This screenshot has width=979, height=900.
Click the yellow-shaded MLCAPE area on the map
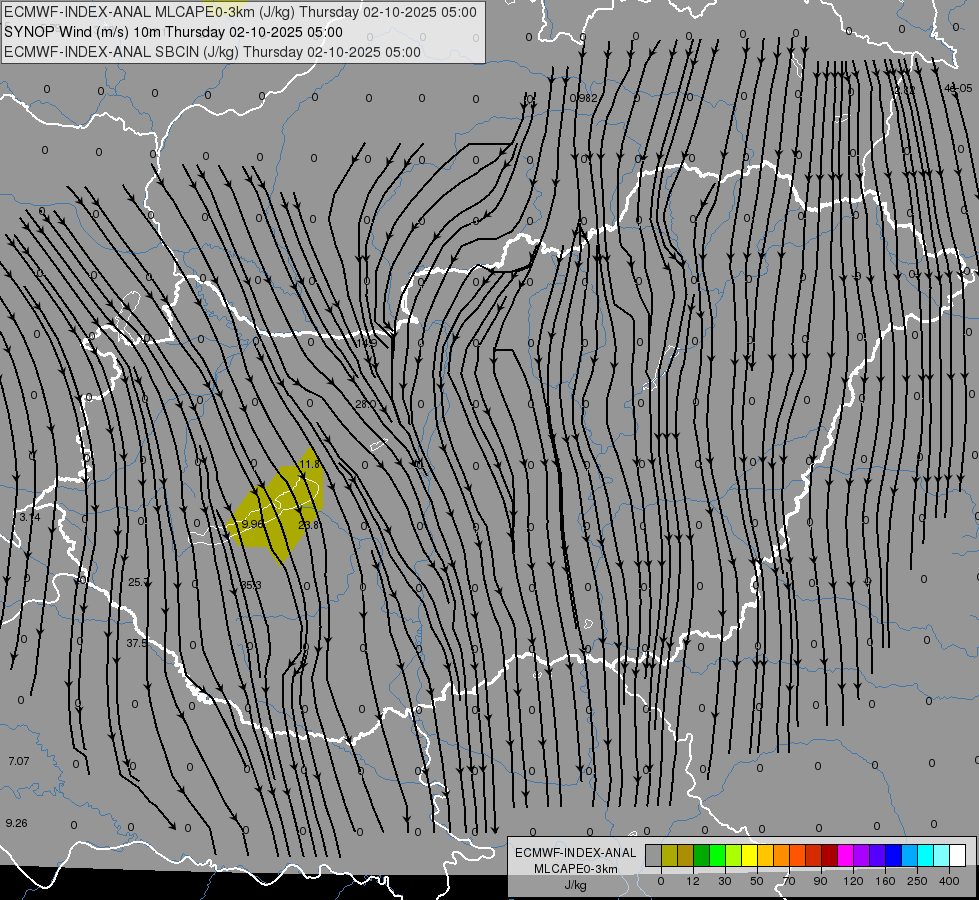tap(278, 509)
